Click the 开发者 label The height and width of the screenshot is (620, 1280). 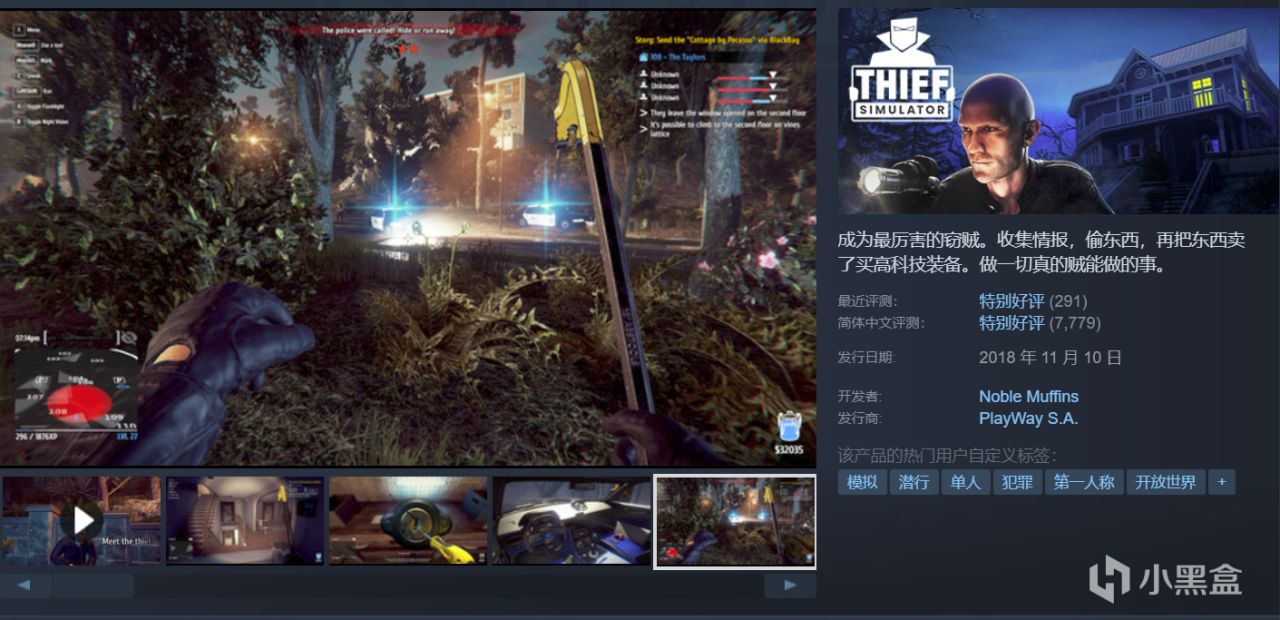tap(860, 397)
